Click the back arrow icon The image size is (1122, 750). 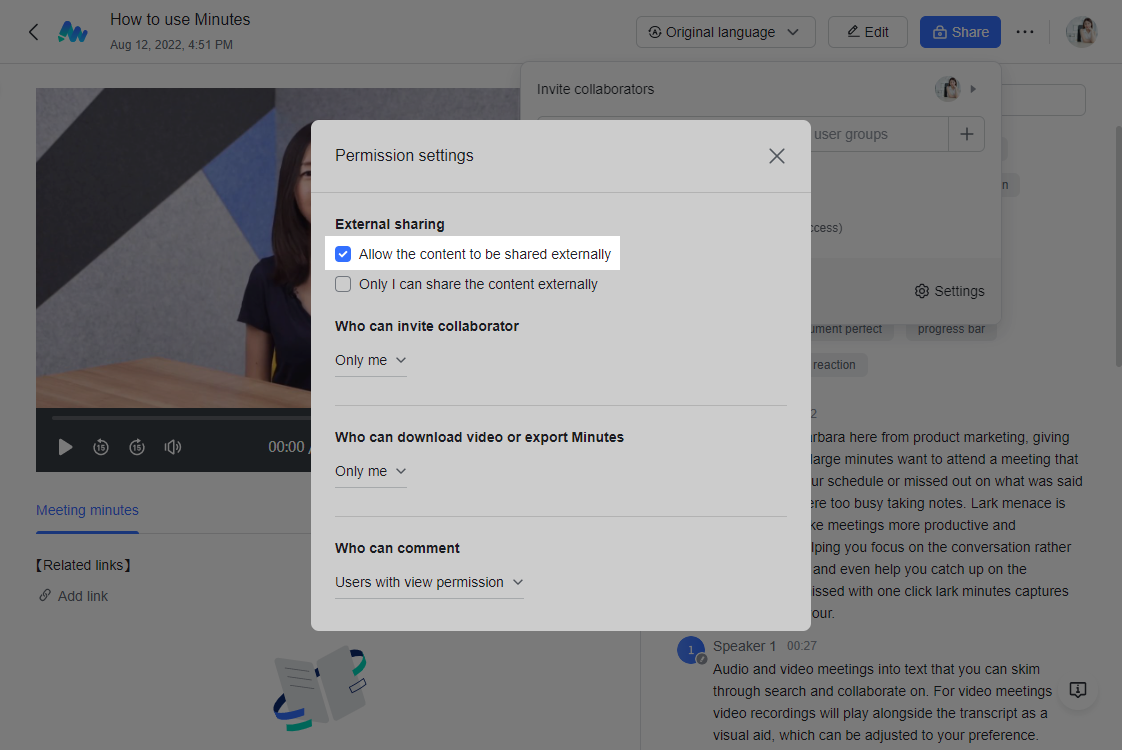pyautogui.click(x=33, y=32)
